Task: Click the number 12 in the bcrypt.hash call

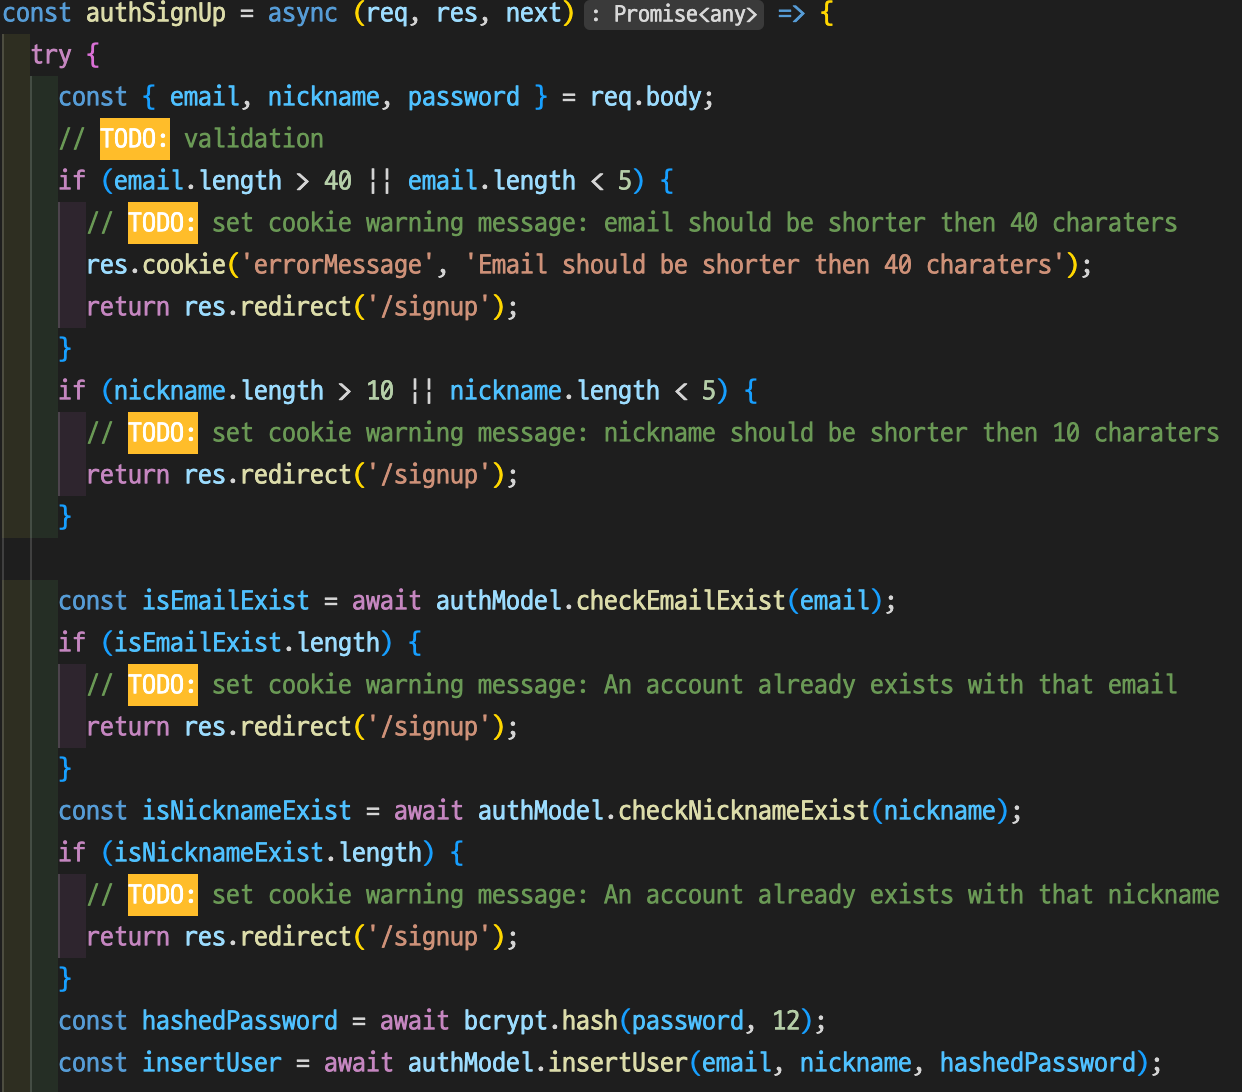Action: pyautogui.click(x=786, y=1021)
